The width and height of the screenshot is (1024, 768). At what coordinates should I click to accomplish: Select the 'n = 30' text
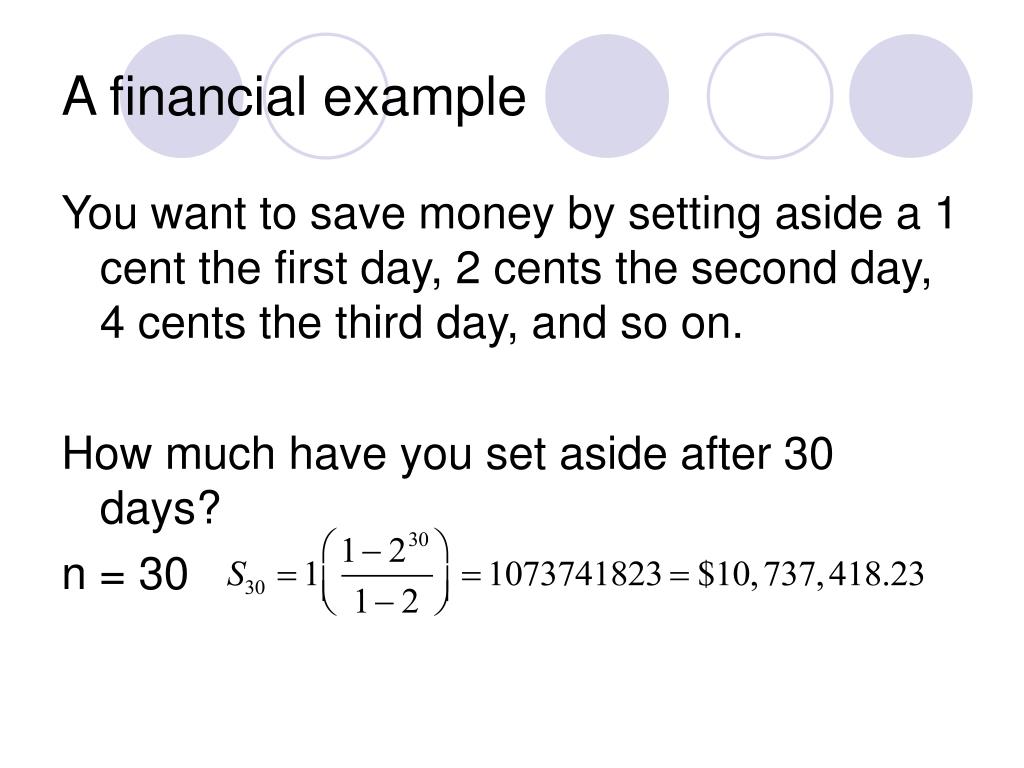click(125, 575)
